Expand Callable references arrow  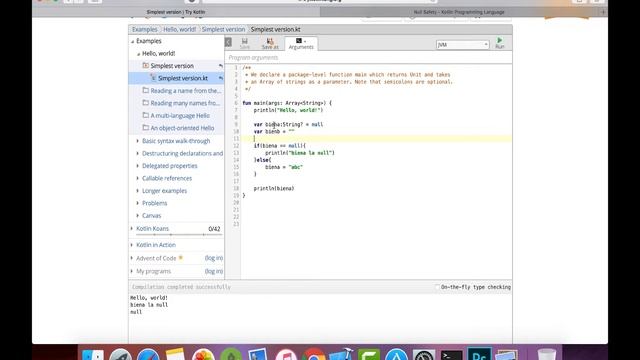pyautogui.click(x=138, y=178)
